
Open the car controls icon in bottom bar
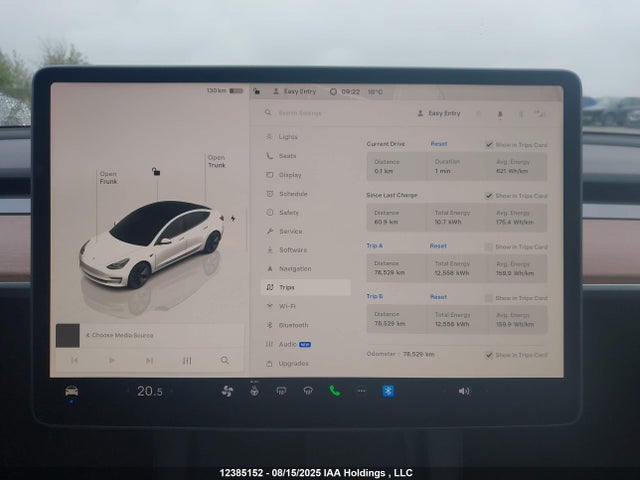point(71,391)
